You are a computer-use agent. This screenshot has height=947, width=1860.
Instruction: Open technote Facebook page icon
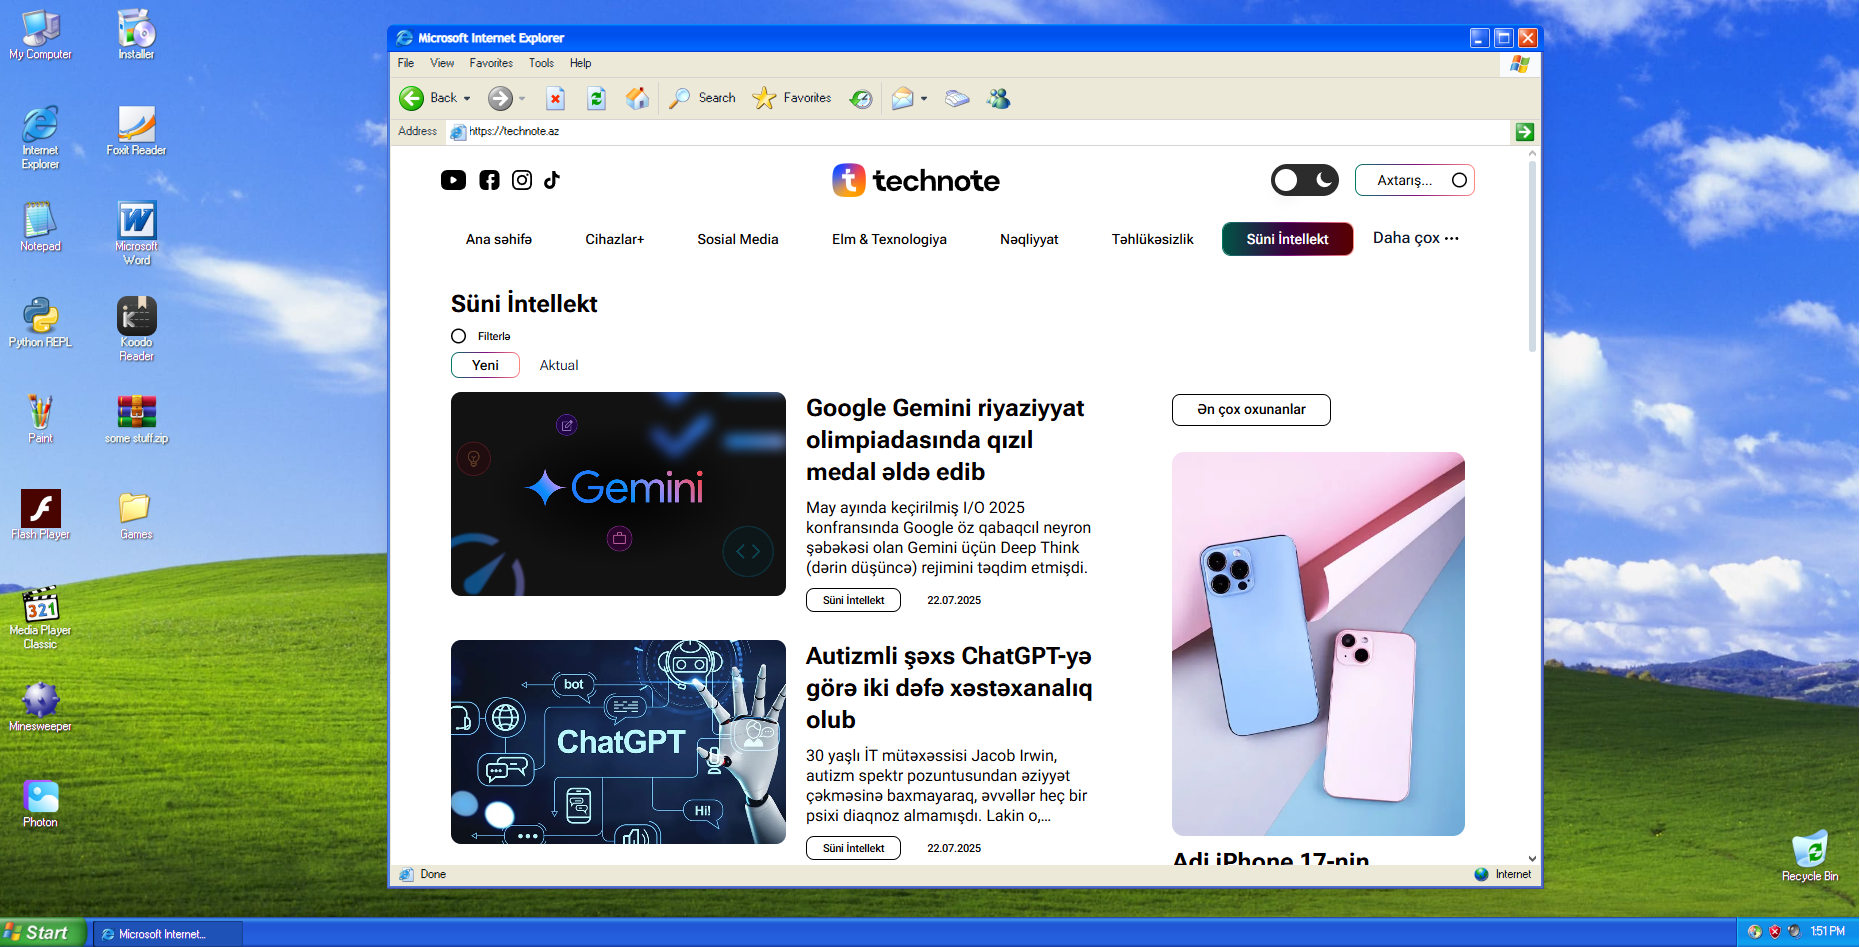coord(489,180)
